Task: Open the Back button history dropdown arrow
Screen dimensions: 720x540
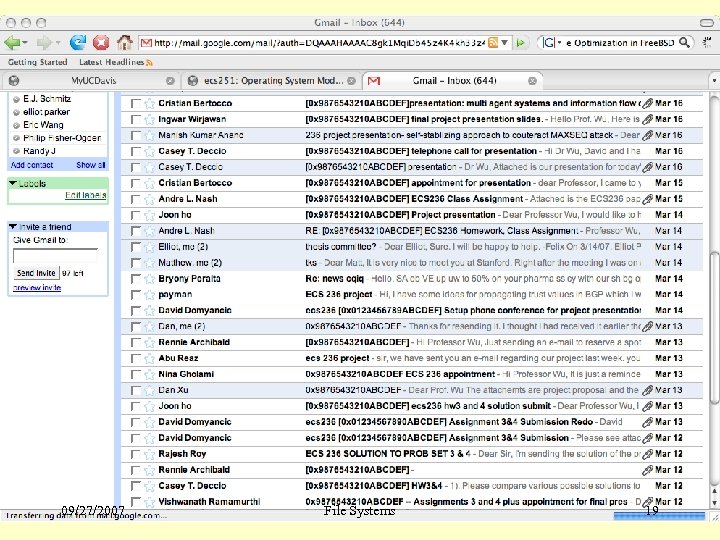Action: (25, 43)
